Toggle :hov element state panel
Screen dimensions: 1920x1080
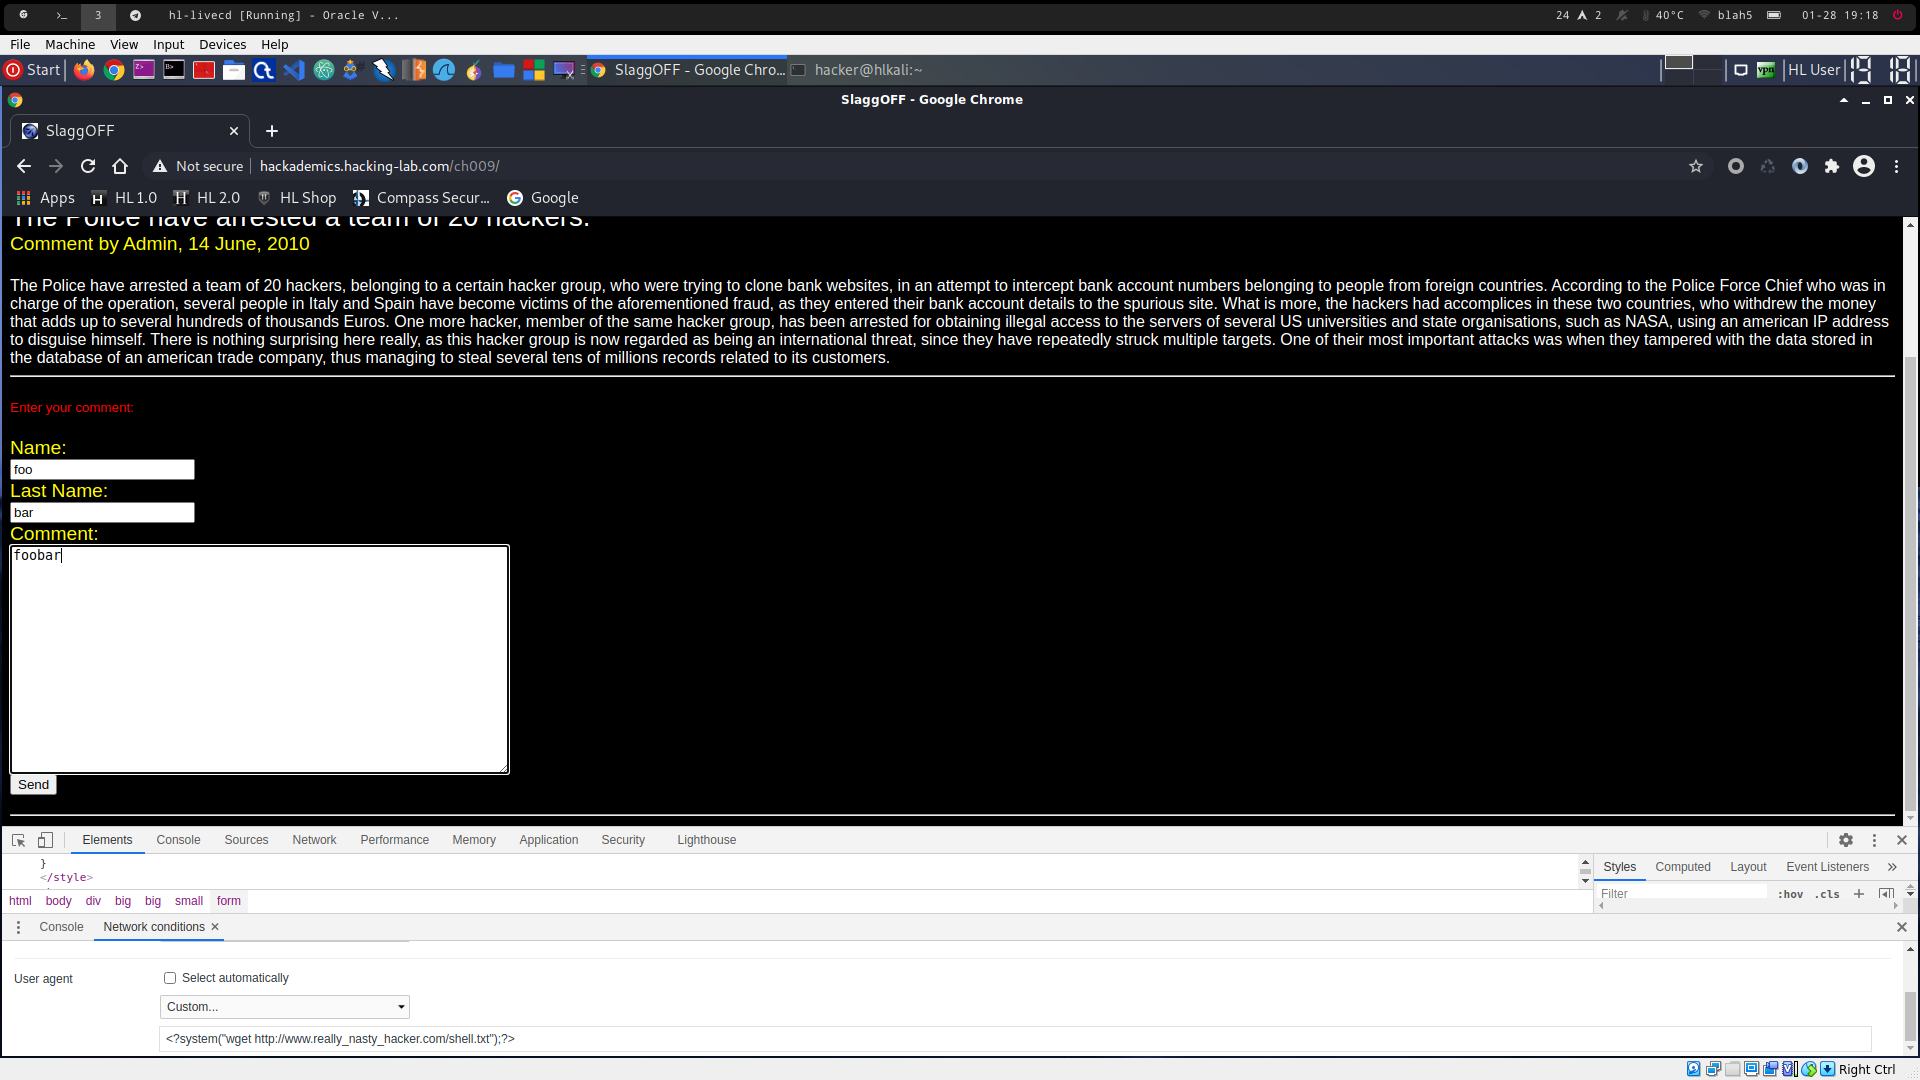click(x=1790, y=894)
